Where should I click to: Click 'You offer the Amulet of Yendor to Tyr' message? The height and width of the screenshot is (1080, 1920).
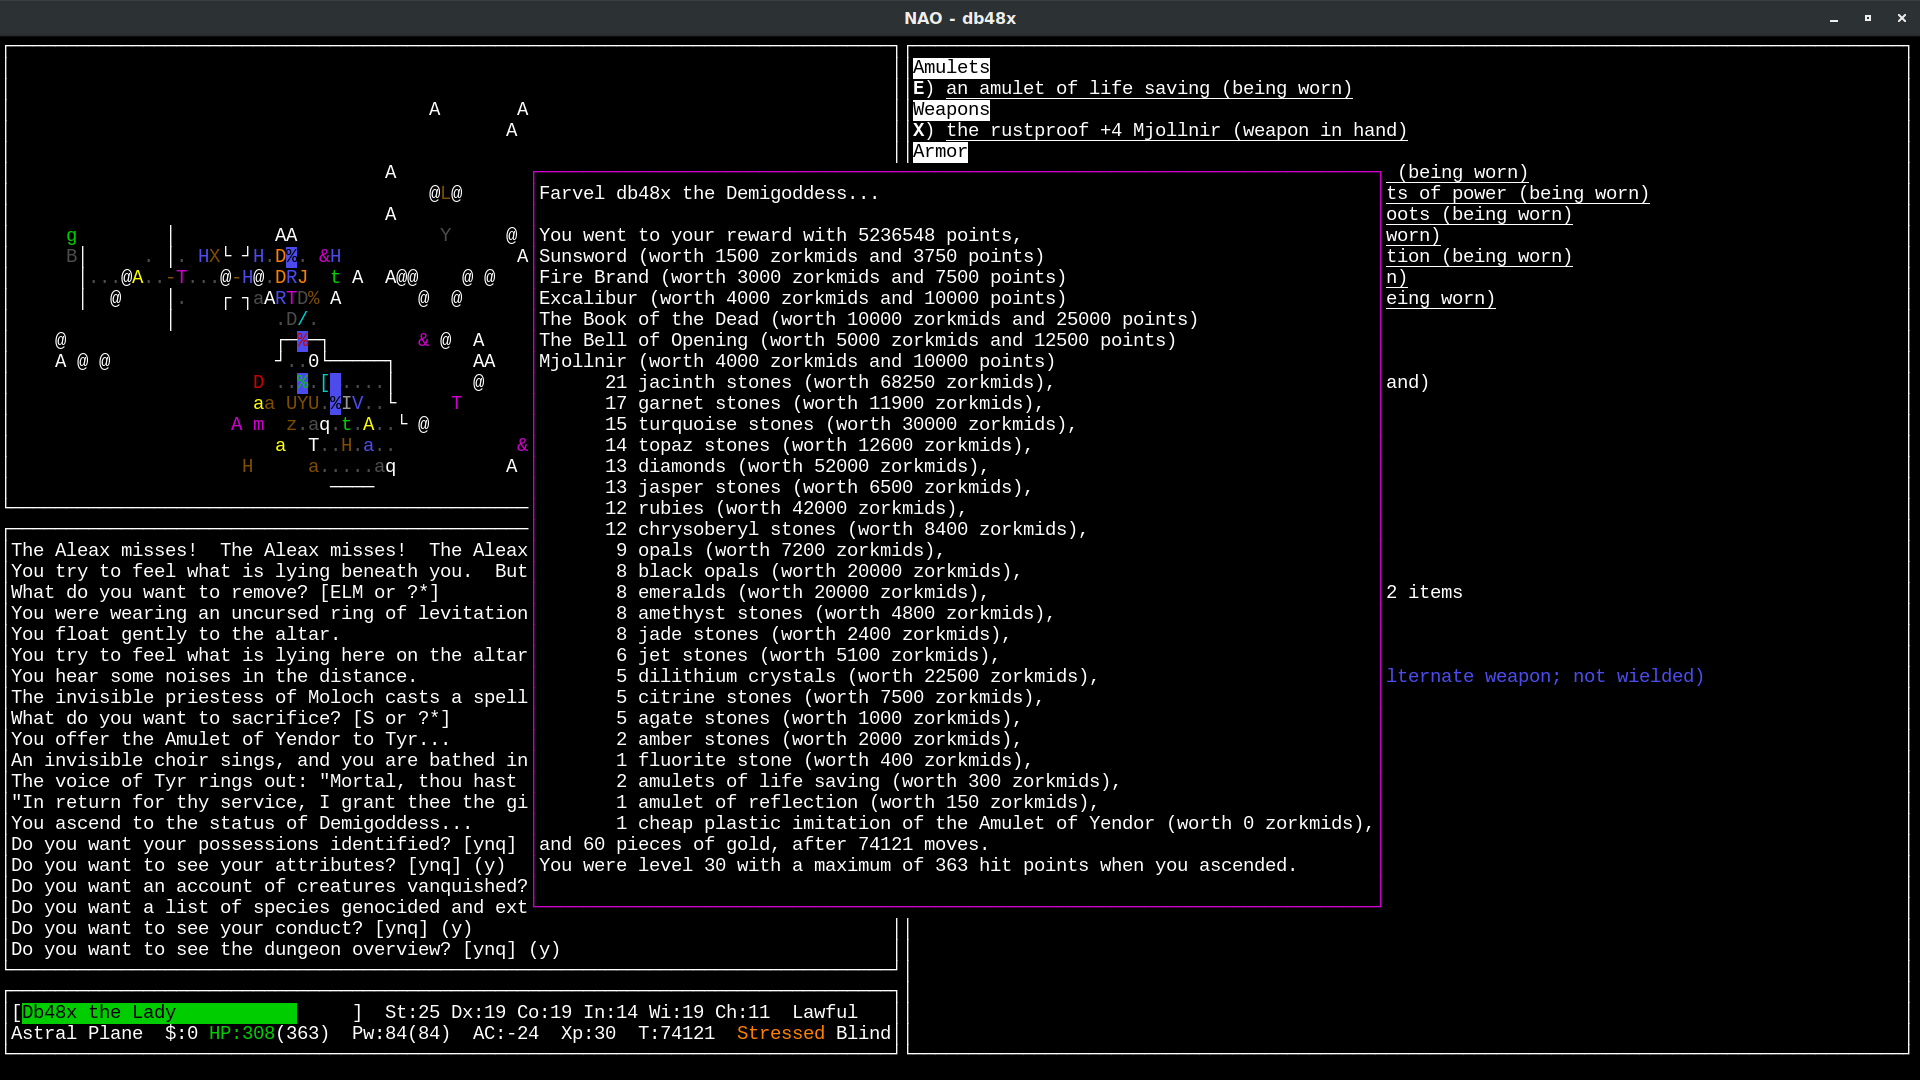pyautogui.click(x=230, y=739)
